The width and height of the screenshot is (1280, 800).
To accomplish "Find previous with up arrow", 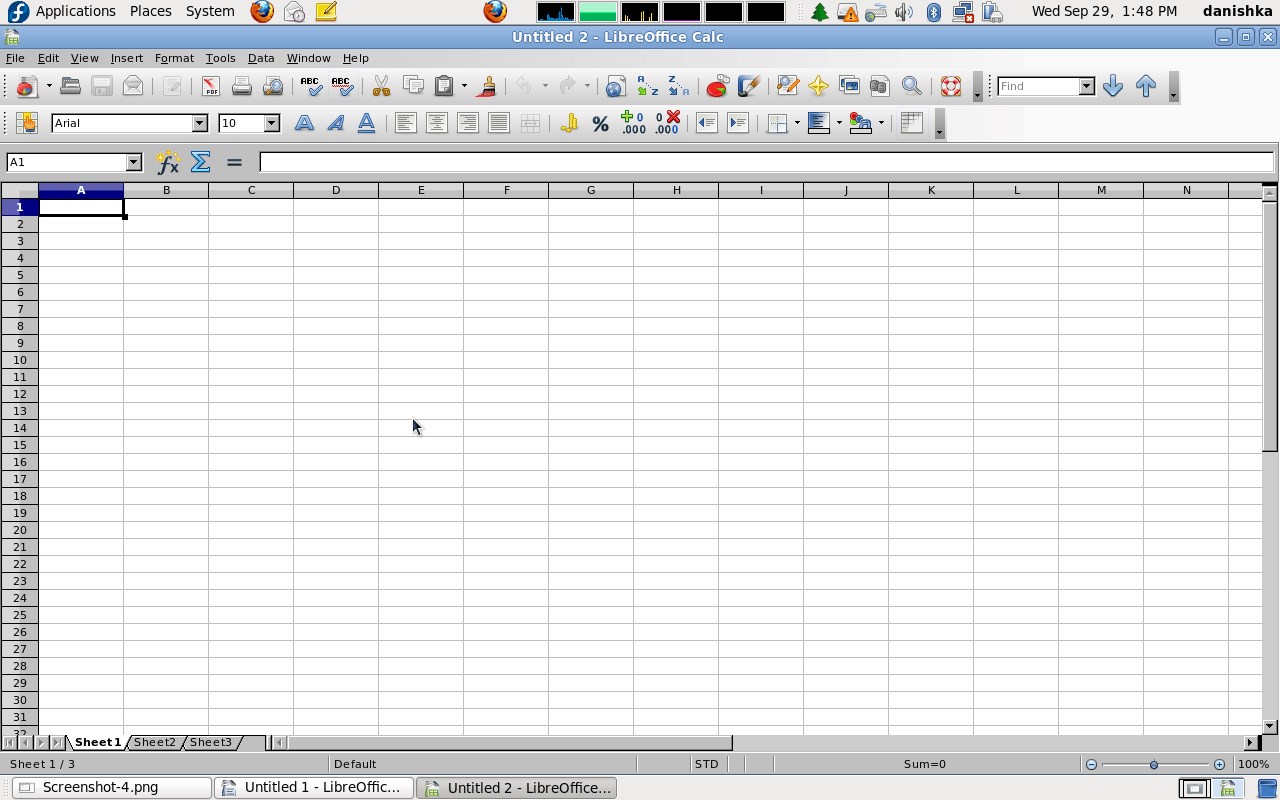I will 1146,86.
